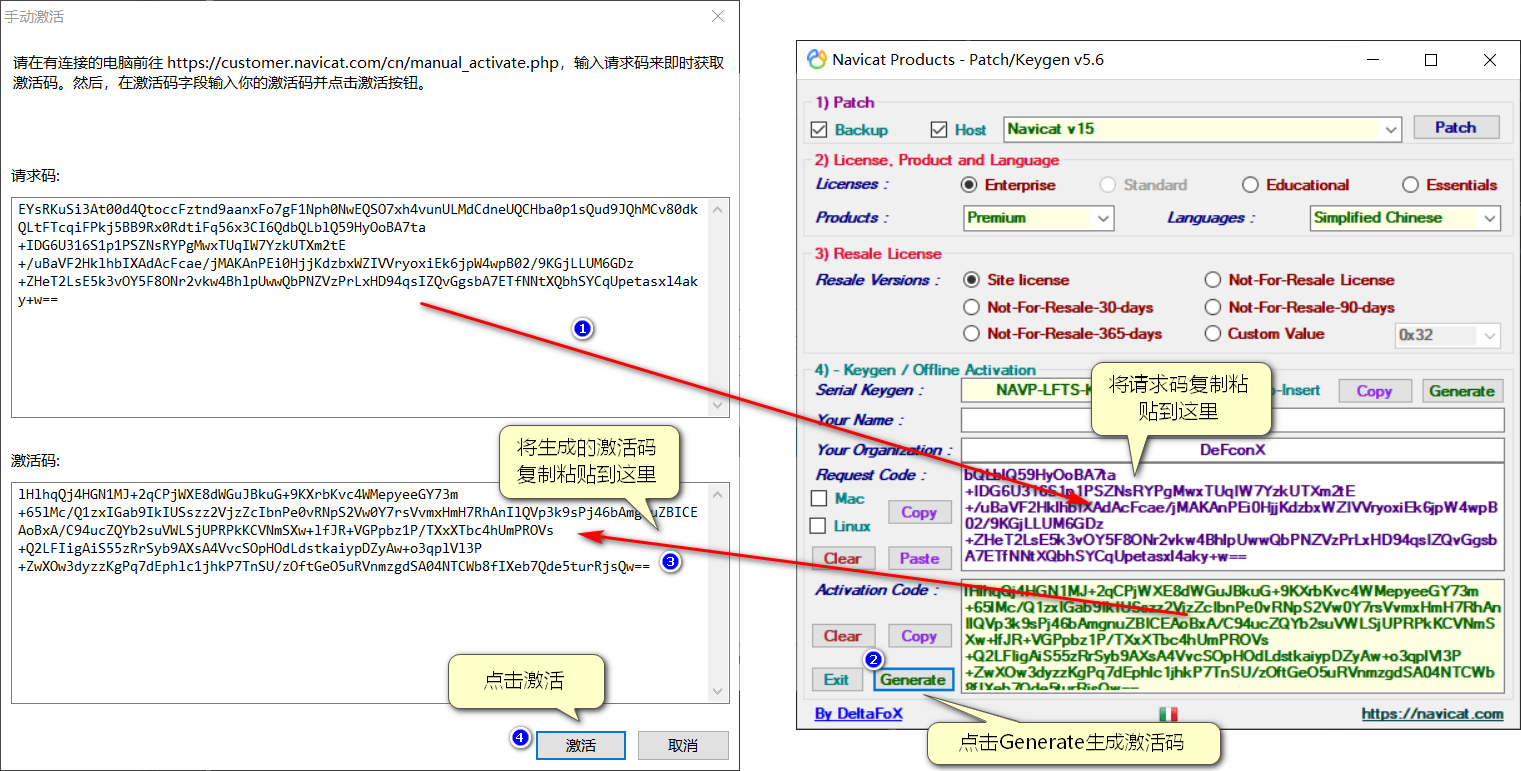
Task: Toggle the Host checkbox
Action: (938, 130)
